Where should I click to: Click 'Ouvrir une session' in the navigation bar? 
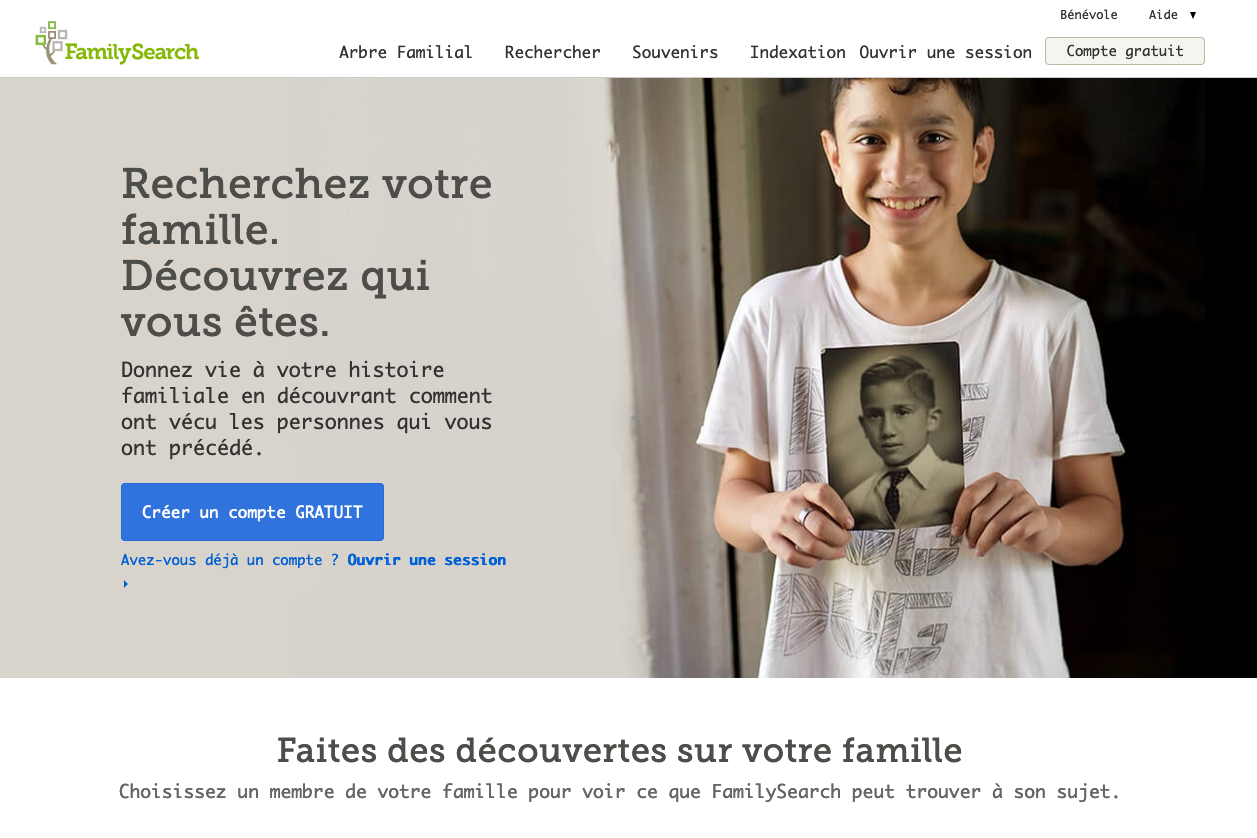[945, 52]
